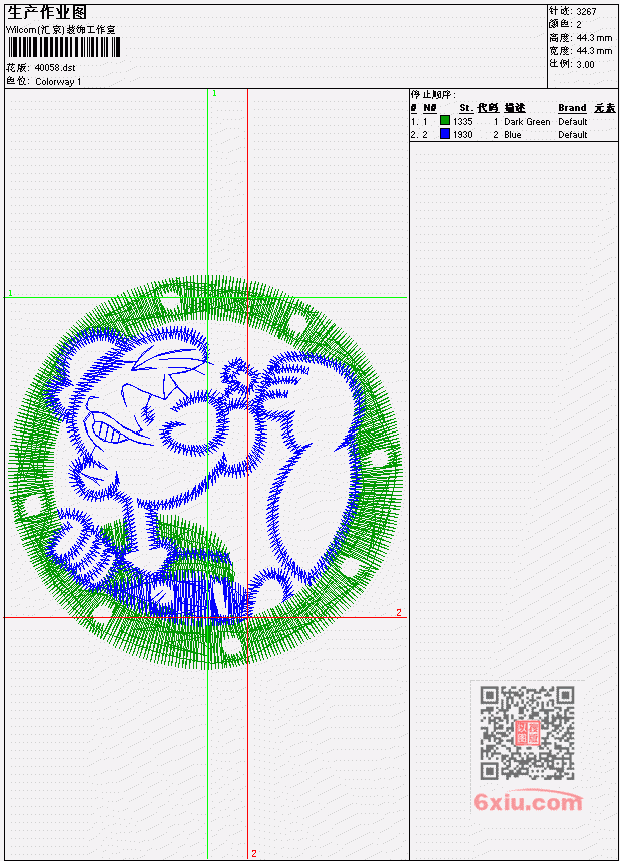Viewport: 620px width, 861px height.
Task: Click the scale value 3.00
Action: coord(585,64)
